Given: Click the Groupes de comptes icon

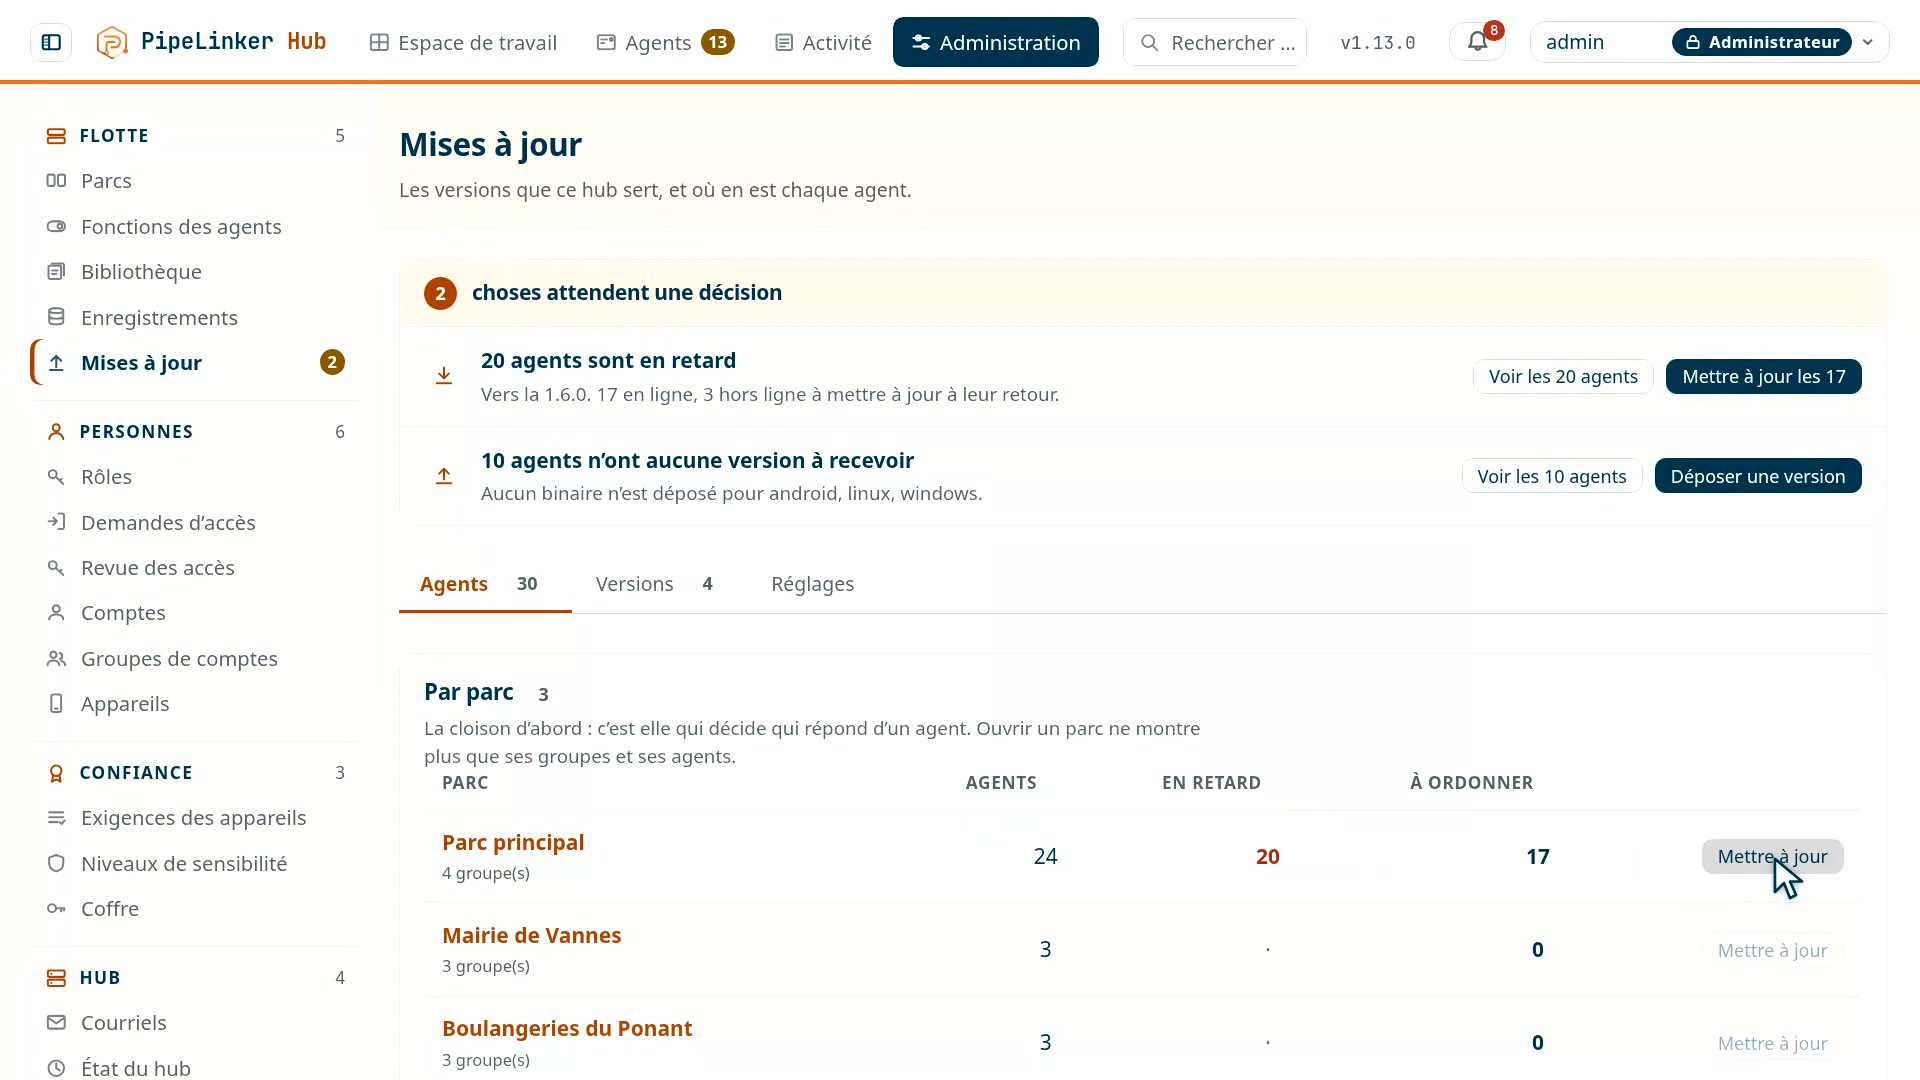Looking at the screenshot, I should [56, 659].
